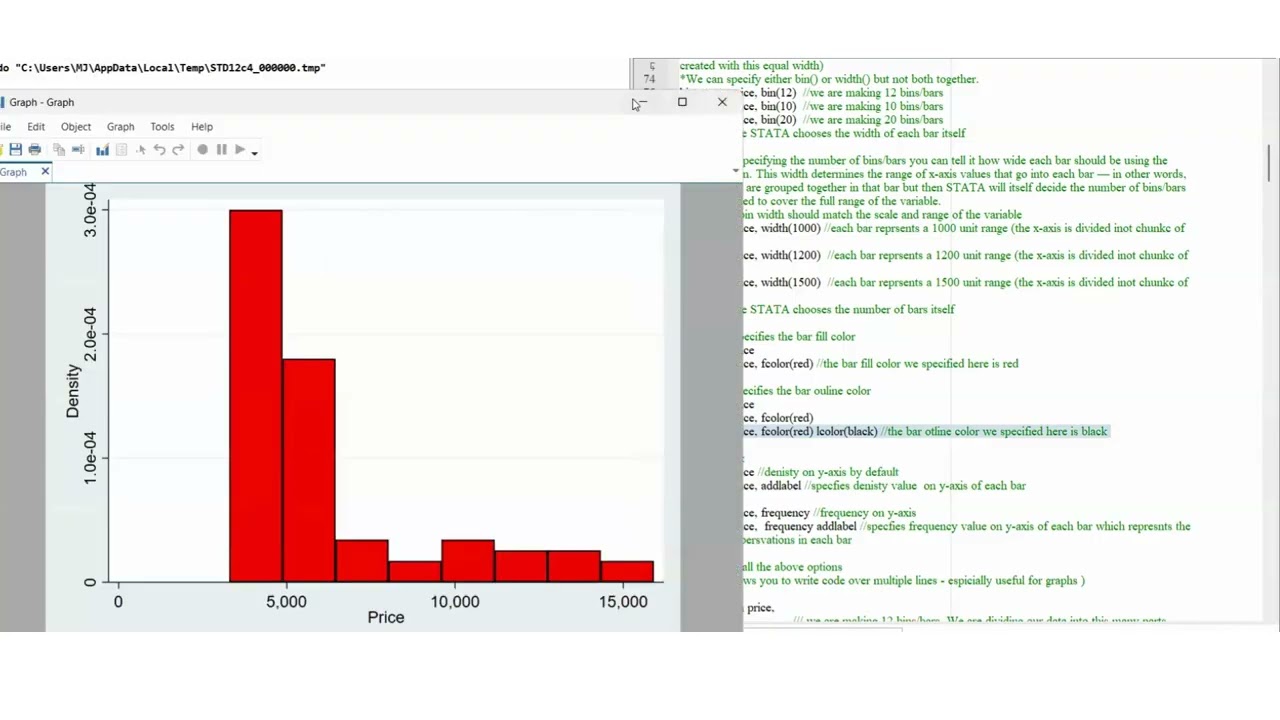Redo the action in the Graph window
Image resolution: width=1280 pixels, height=720 pixels.
click(178, 150)
